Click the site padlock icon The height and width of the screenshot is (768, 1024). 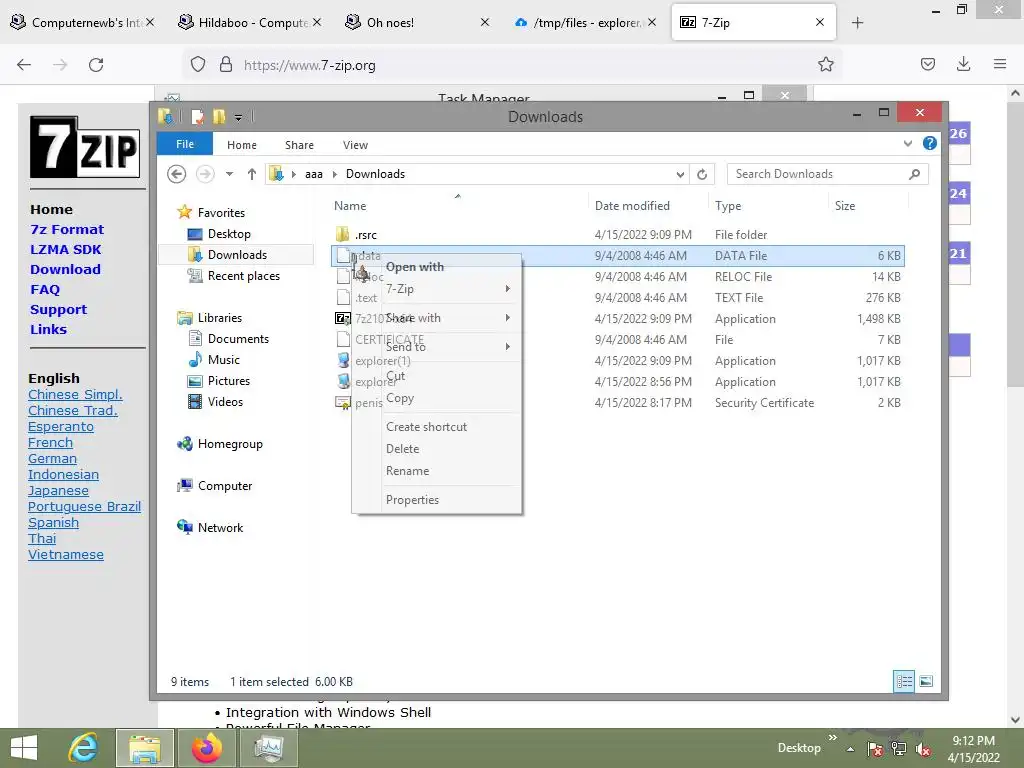coord(226,64)
